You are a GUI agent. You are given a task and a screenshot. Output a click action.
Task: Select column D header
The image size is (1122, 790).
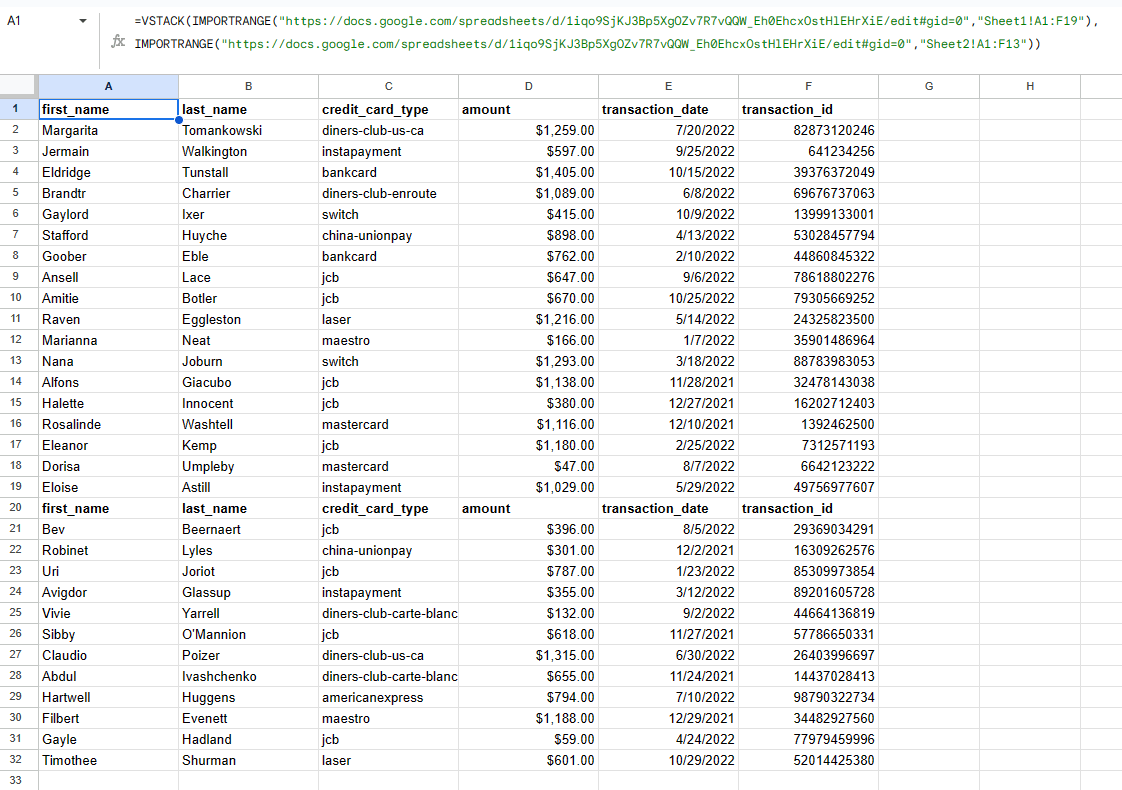click(528, 86)
